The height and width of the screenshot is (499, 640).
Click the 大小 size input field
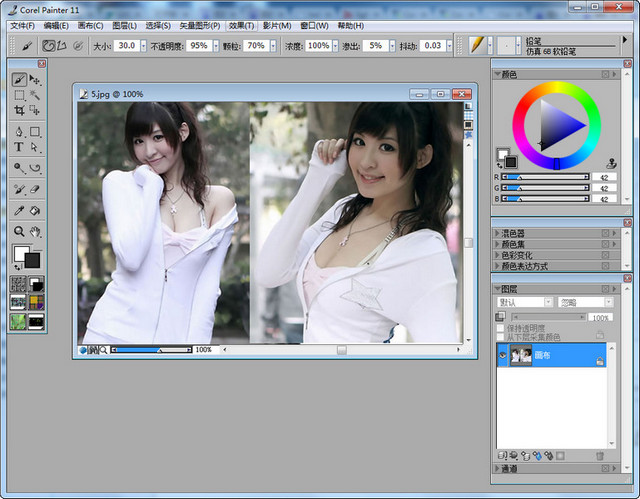click(127, 46)
